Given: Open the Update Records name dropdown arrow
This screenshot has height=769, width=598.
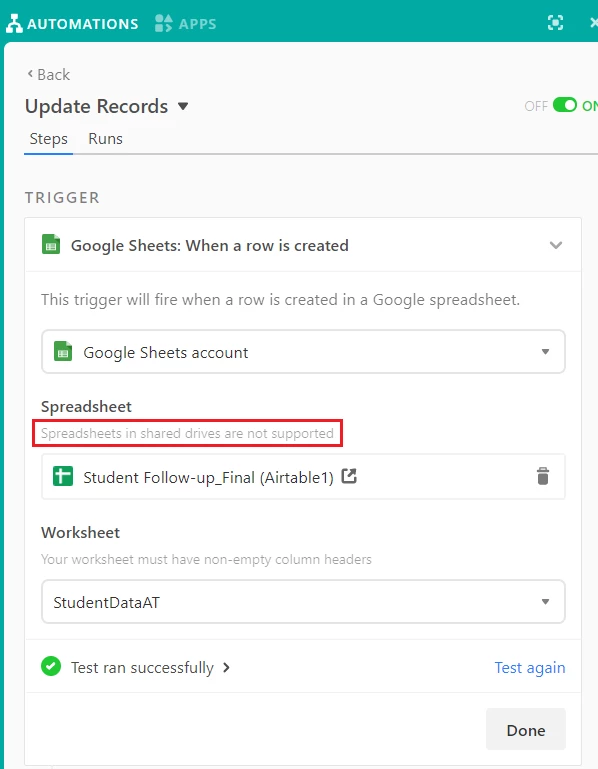Looking at the screenshot, I should click(183, 106).
